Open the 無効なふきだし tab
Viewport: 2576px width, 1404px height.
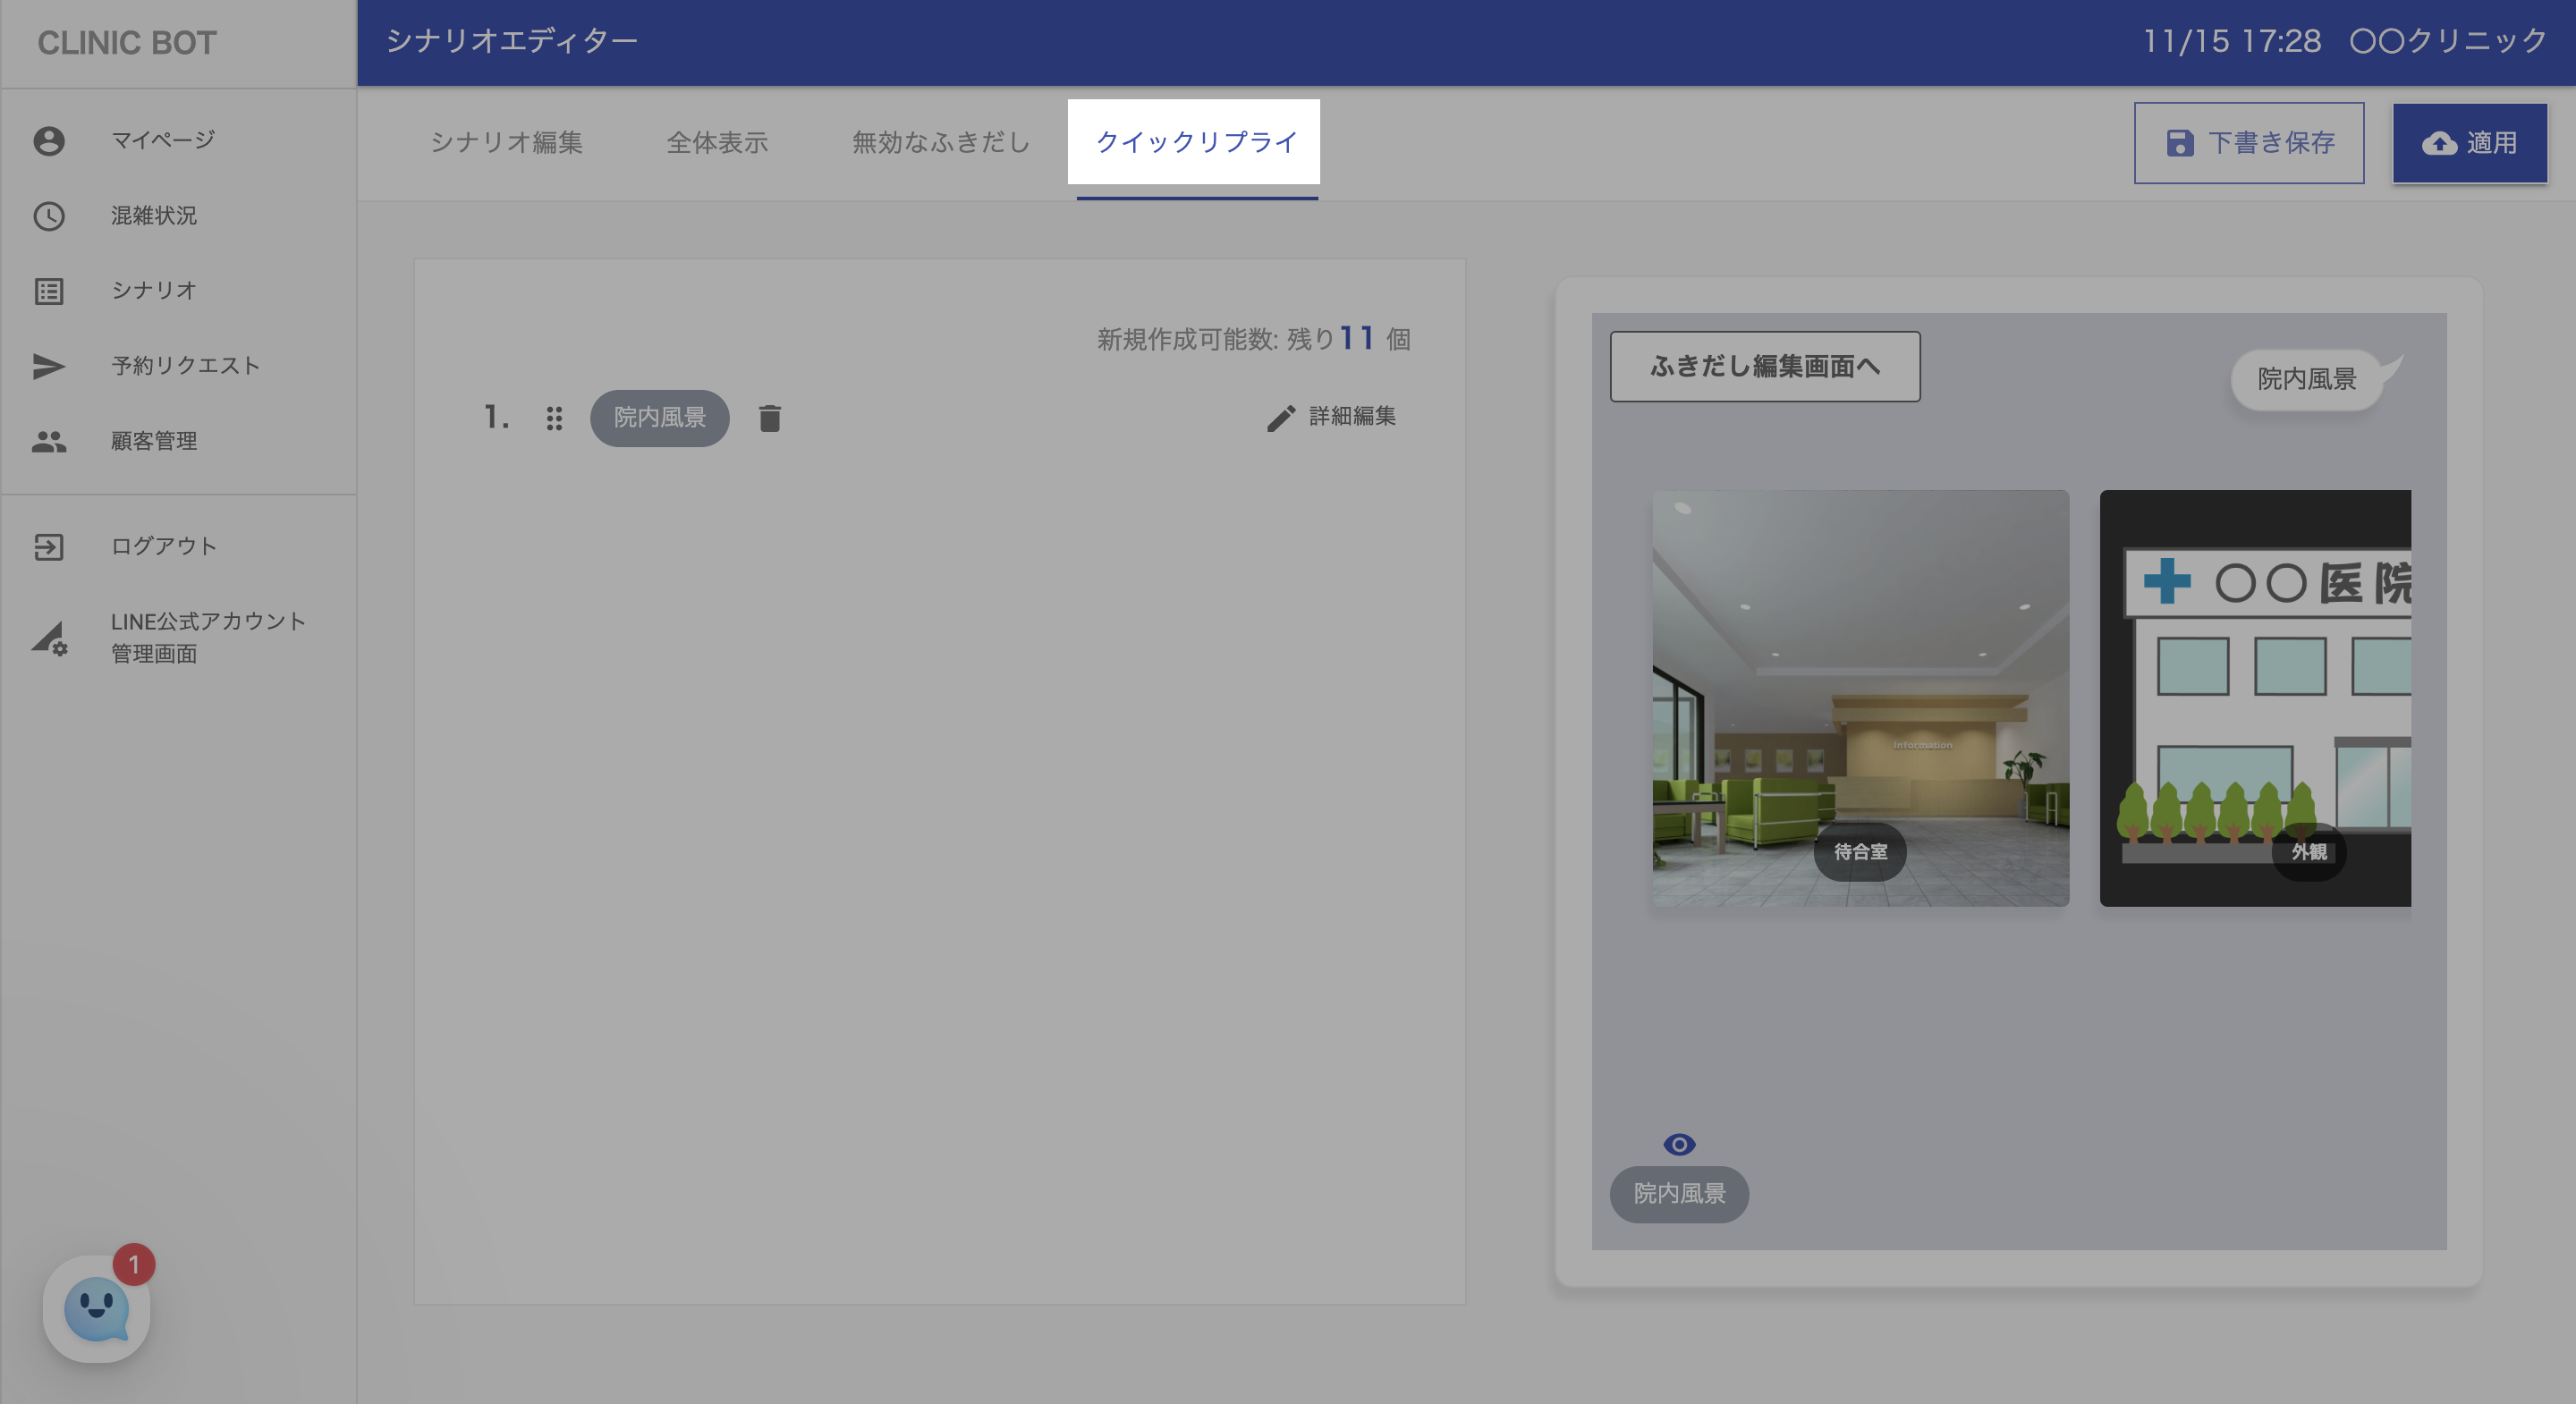coord(940,142)
